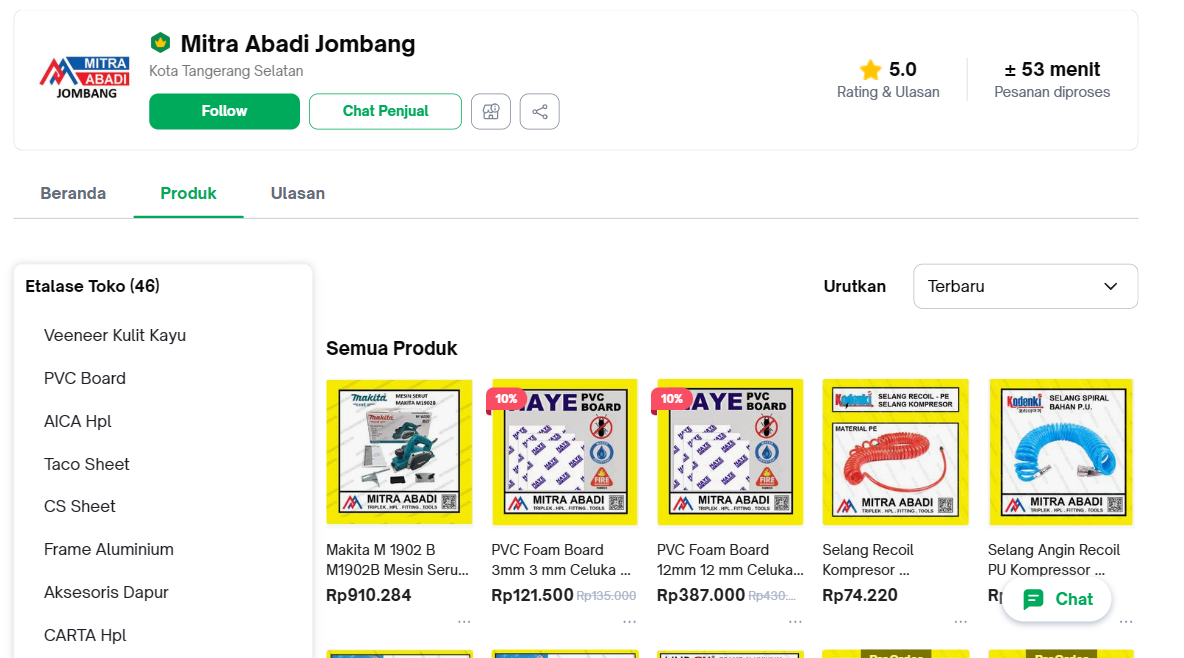Click the Mitra Abadi Jombang store logo

[85, 78]
